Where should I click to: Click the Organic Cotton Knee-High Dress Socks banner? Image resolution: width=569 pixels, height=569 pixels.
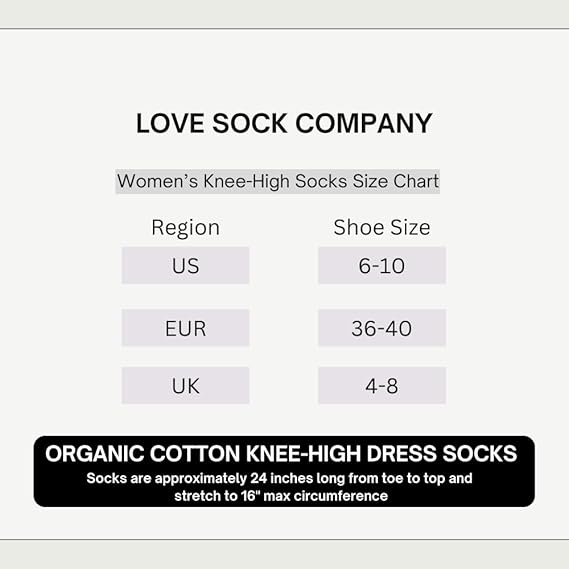click(284, 471)
